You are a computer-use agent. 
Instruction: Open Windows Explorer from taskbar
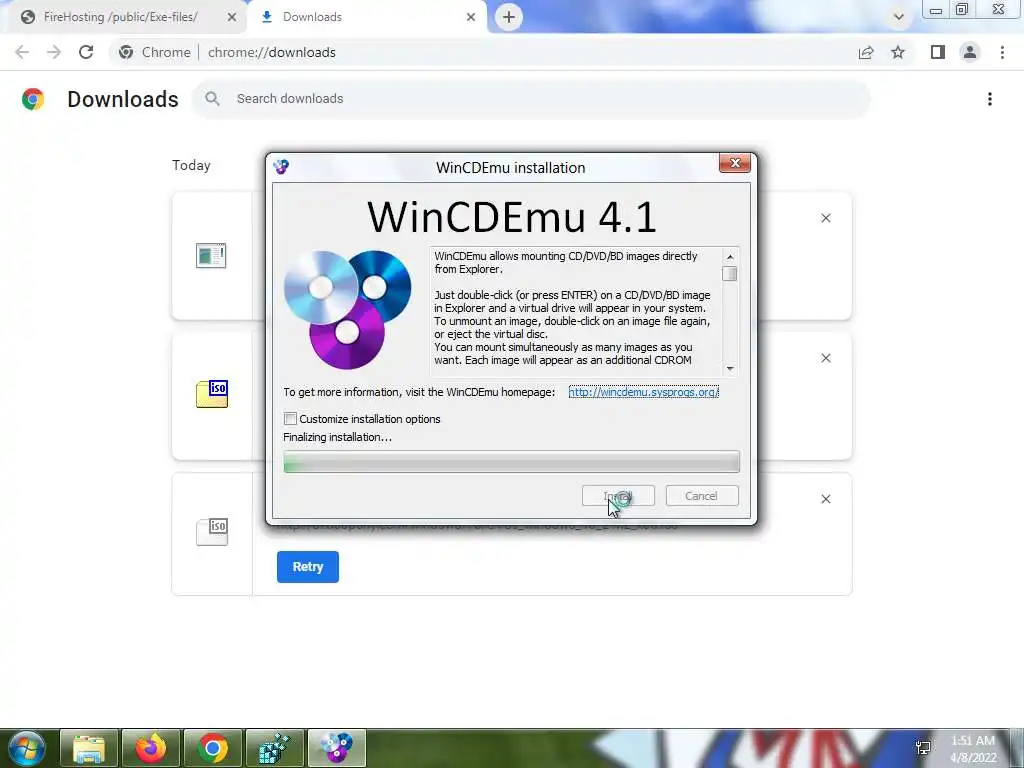click(89, 748)
